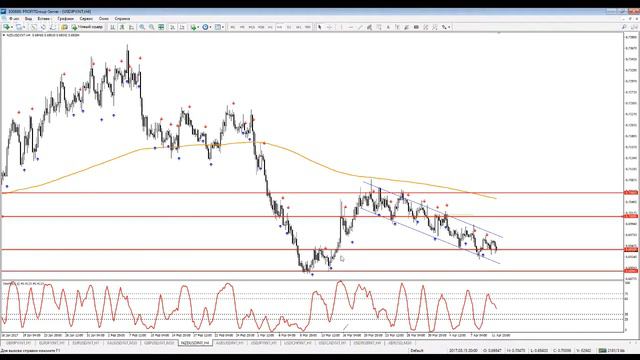This screenshot has height=360, width=640.
Task: Select the Text (A) tool
Action: [388, 27]
